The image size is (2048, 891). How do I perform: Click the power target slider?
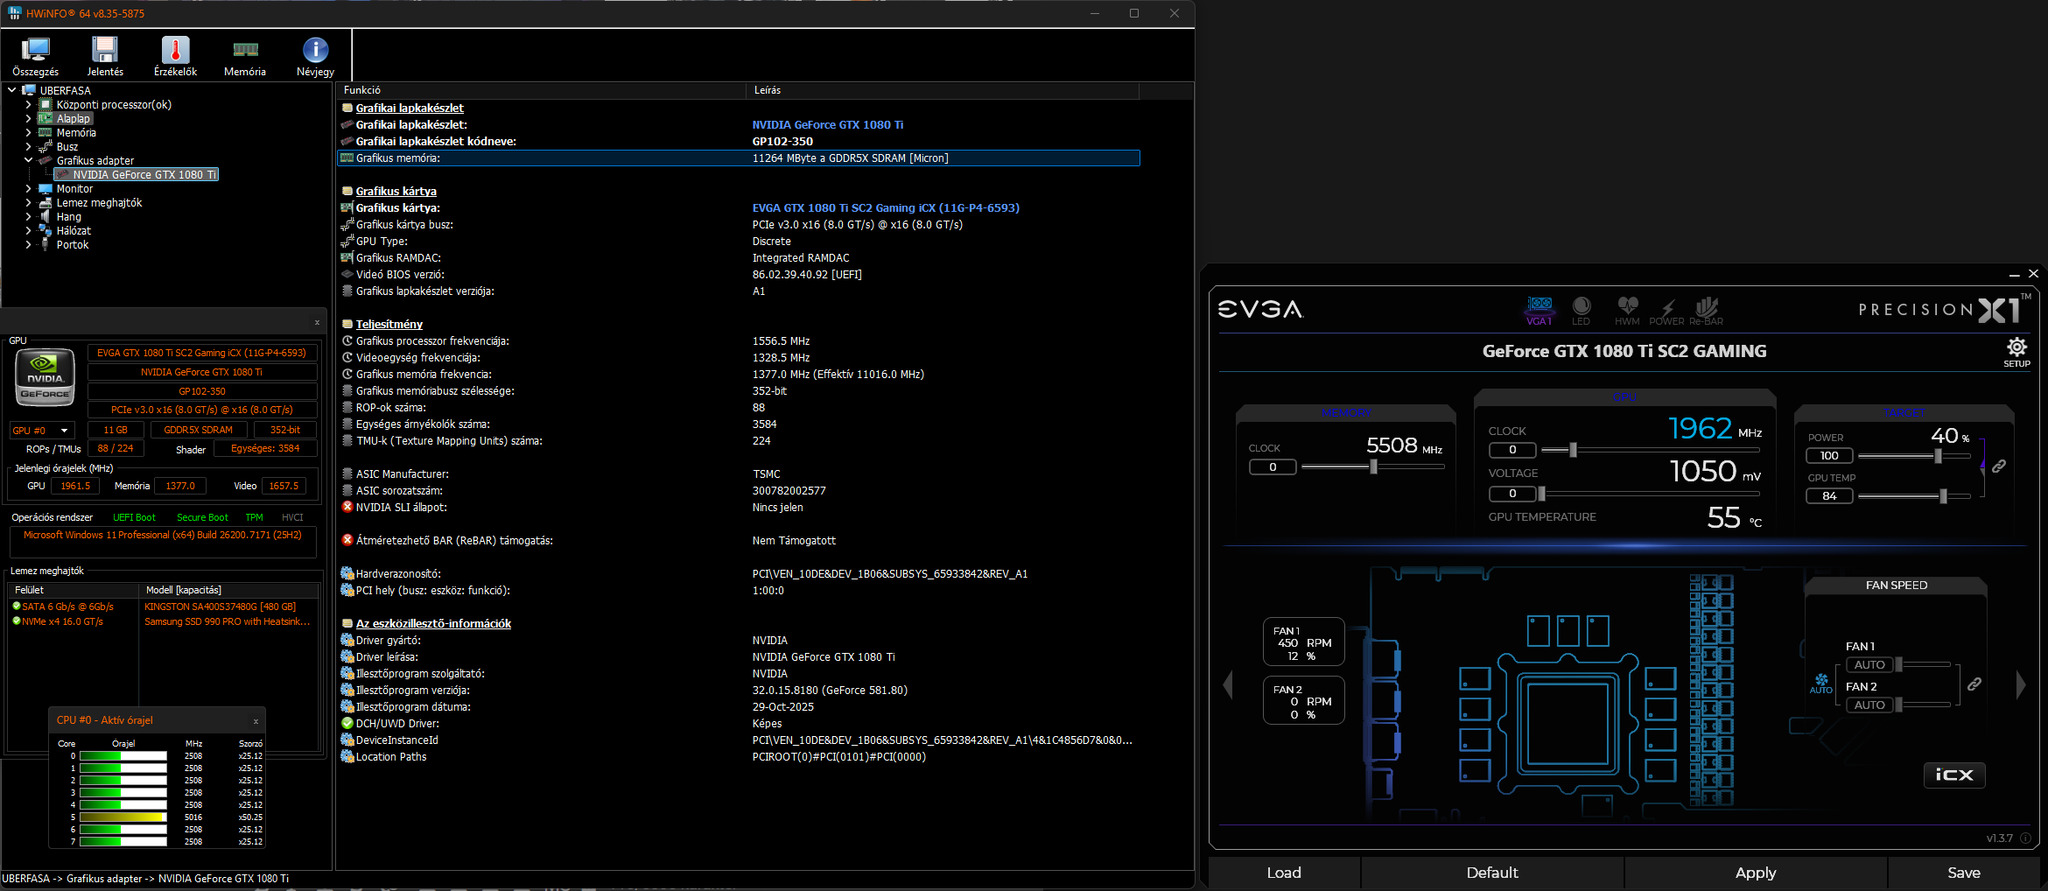click(1914, 456)
